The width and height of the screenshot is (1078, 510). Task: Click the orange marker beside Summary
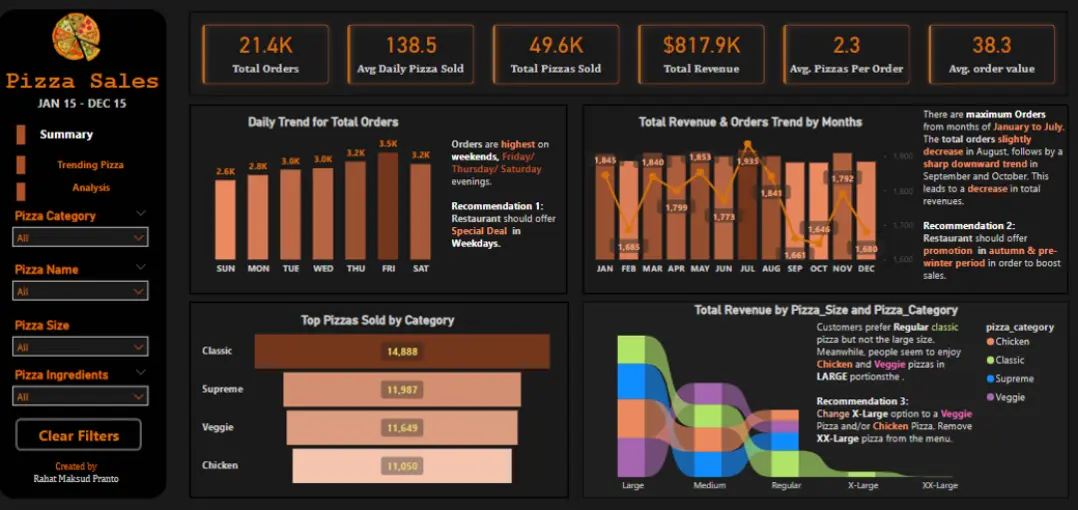pyautogui.click(x=21, y=135)
